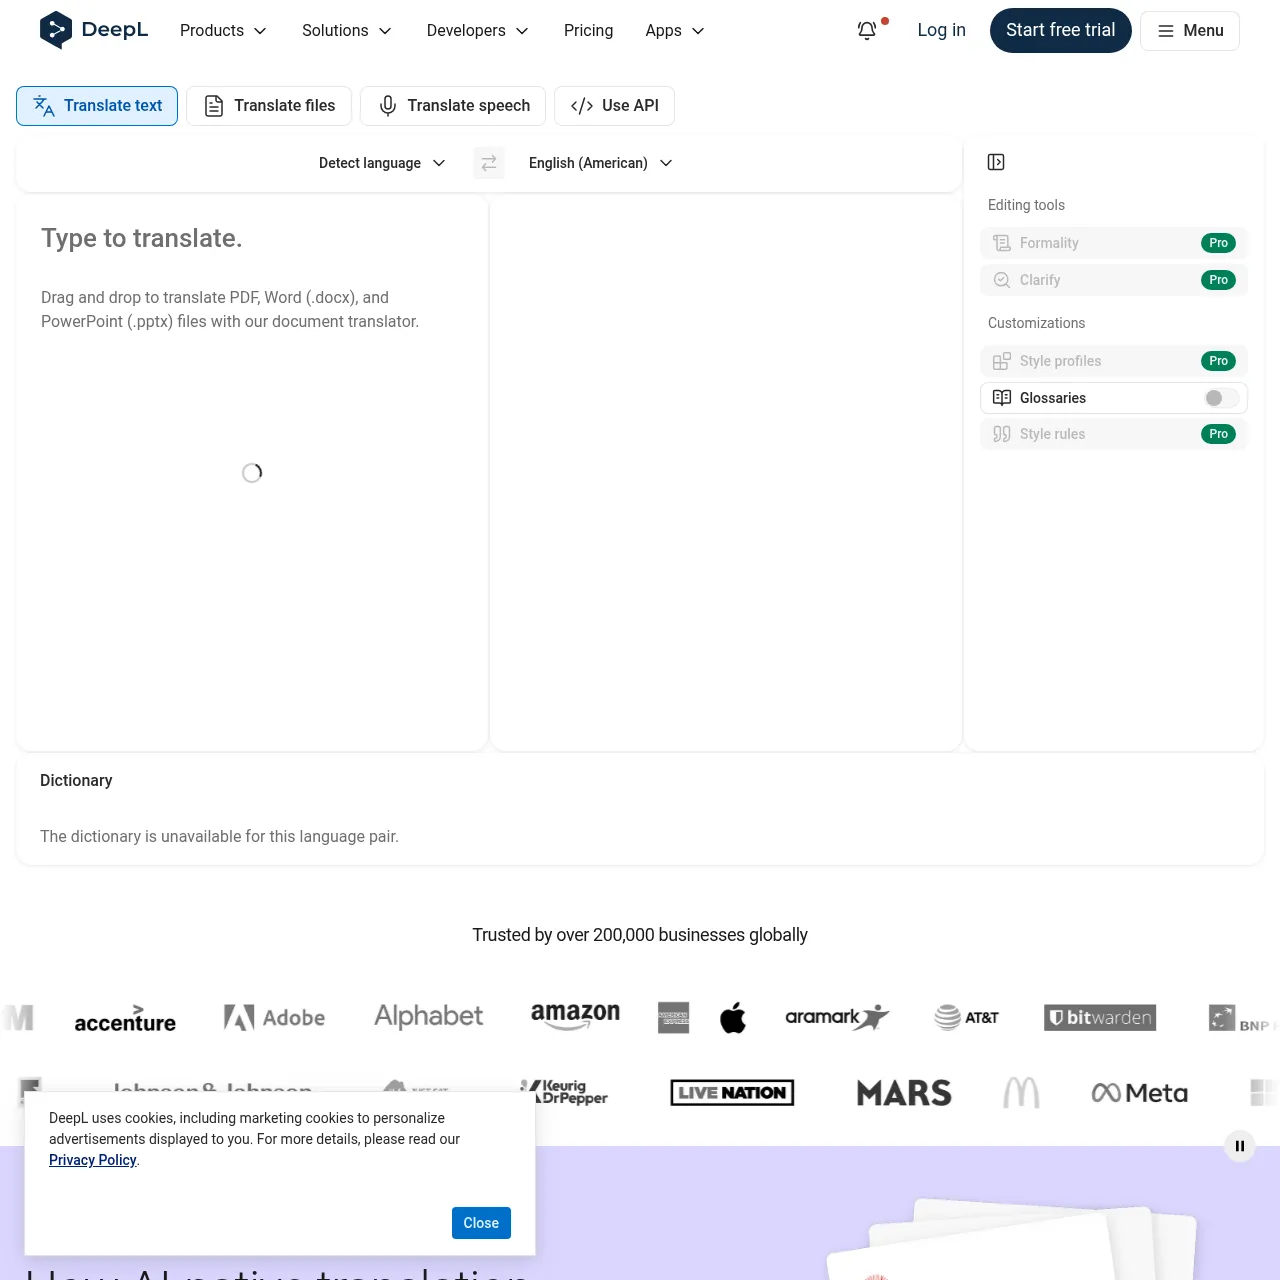Open the Detect language dropdown
The height and width of the screenshot is (1280, 1280).
pos(382,163)
